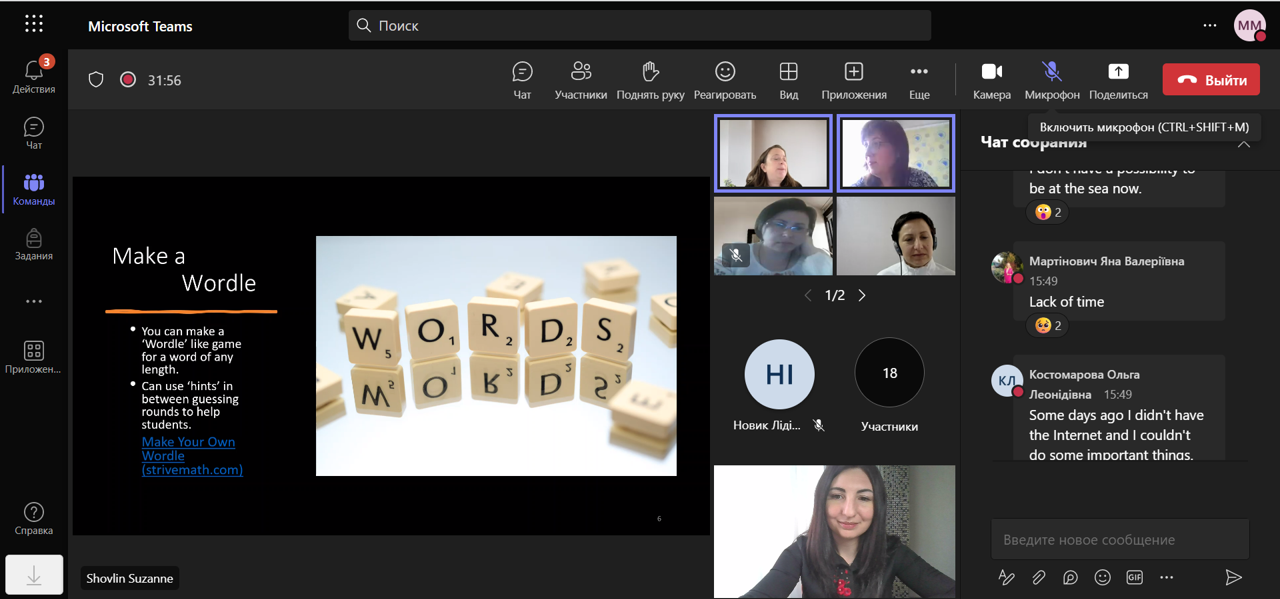Attach a file with the paperclip icon
The height and width of the screenshot is (599, 1280).
[1039, 577]
